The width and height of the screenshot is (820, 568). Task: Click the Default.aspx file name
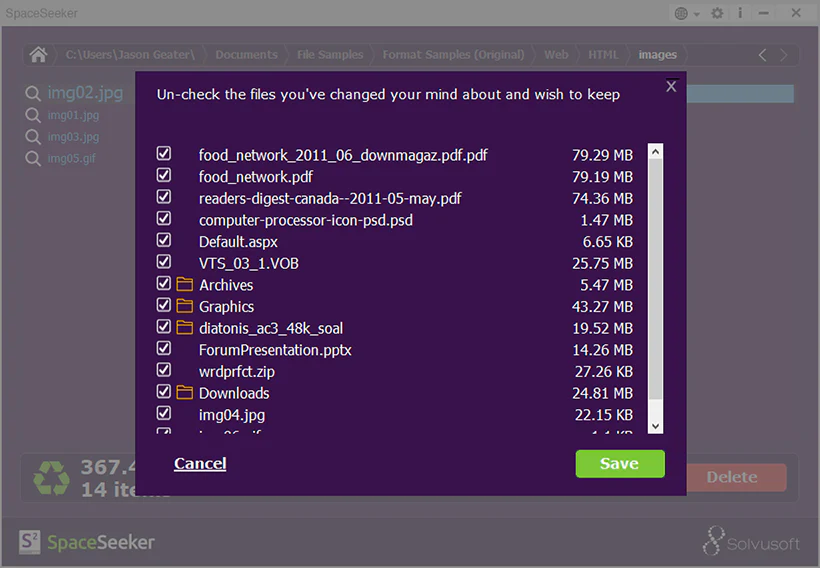pos(238,242)
